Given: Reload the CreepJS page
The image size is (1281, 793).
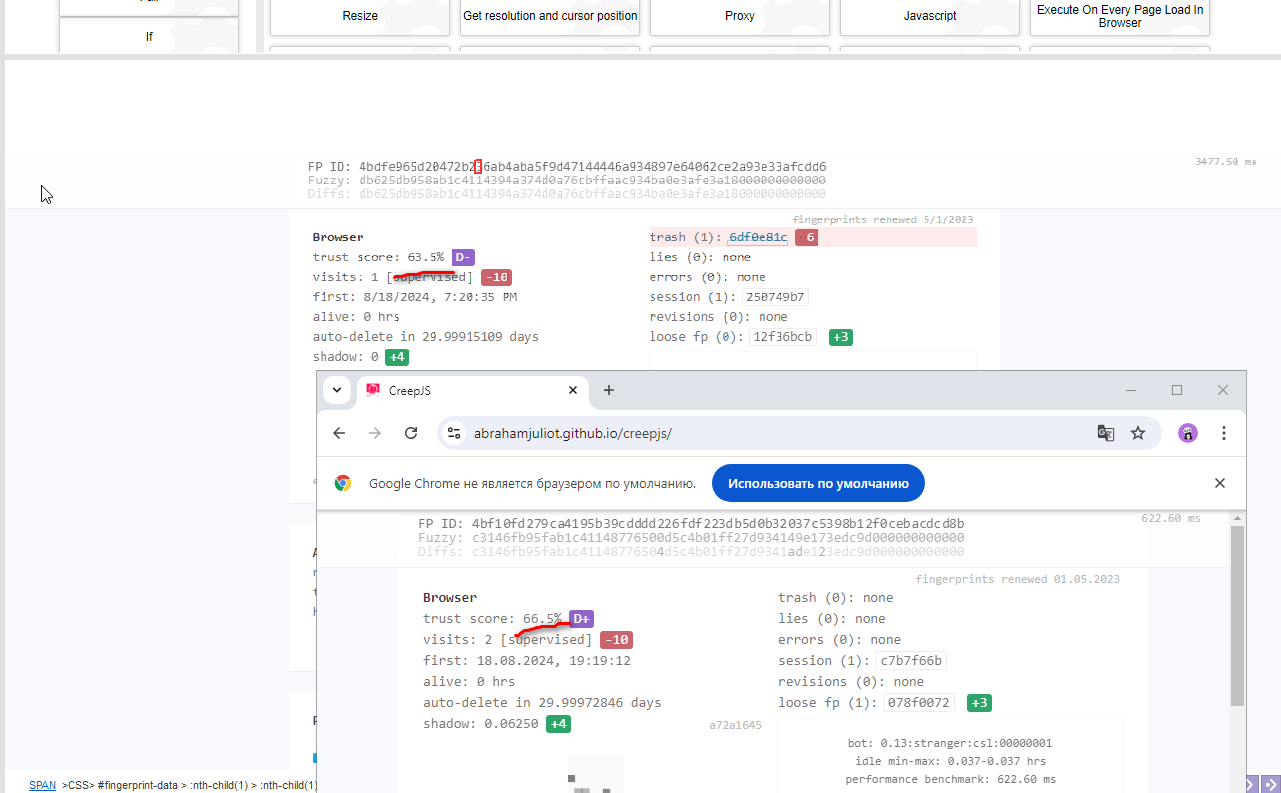Looking at the screenshot, I should (x=411, y=433).
